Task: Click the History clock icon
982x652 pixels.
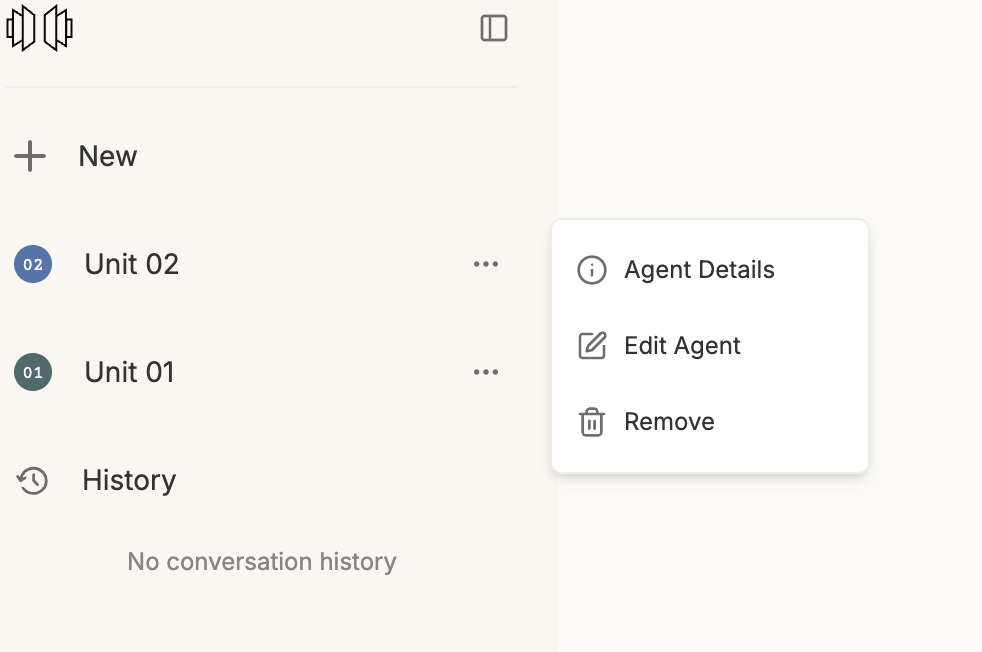Action: point(32,480)
